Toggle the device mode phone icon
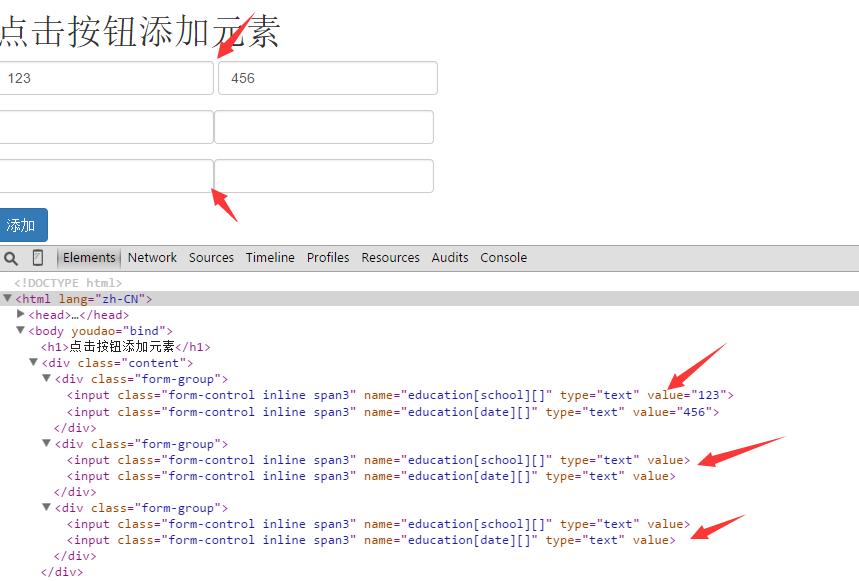The width and height of the screenshot is (859, 581). coord(38,257)
